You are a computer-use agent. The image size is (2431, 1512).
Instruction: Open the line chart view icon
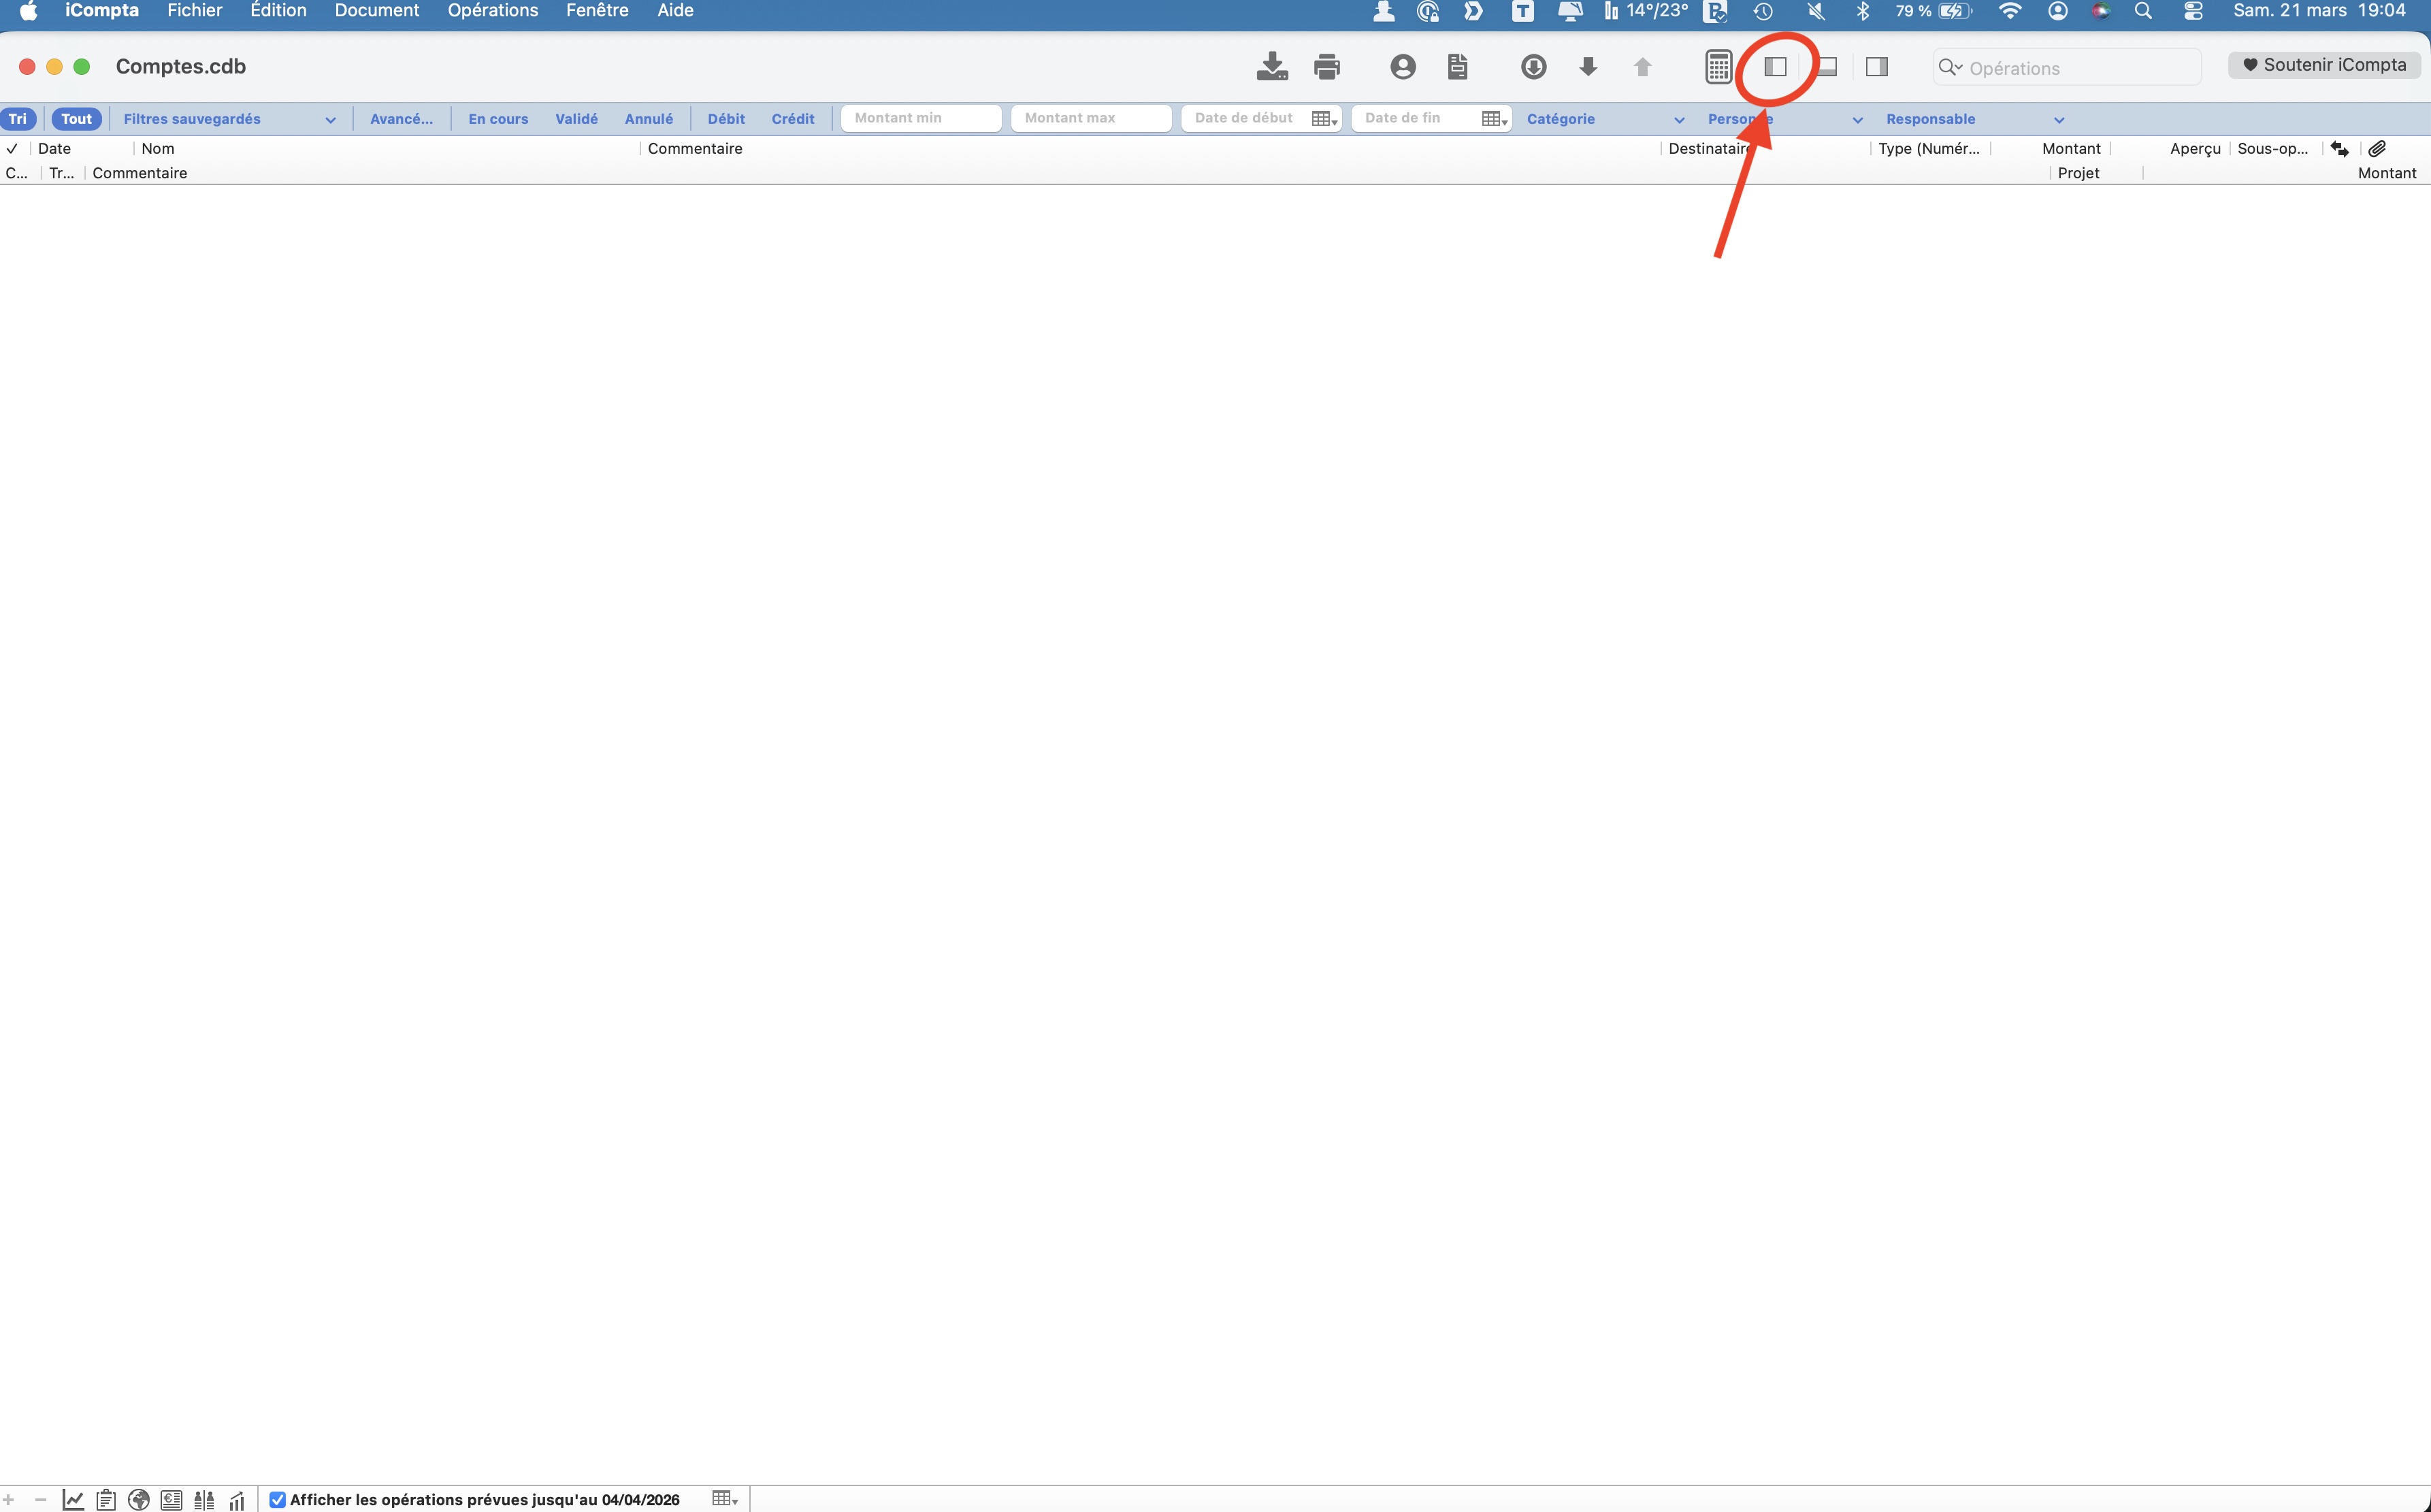point(73,1499)
